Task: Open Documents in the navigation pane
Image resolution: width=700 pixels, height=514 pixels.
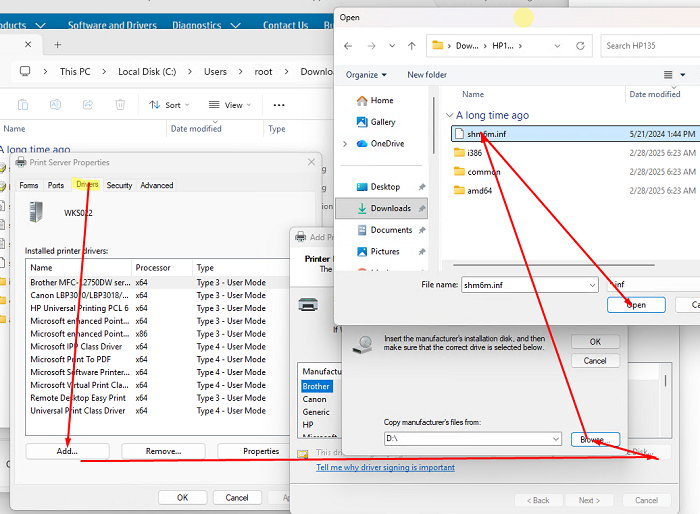Action: click(x=385, y=230)
